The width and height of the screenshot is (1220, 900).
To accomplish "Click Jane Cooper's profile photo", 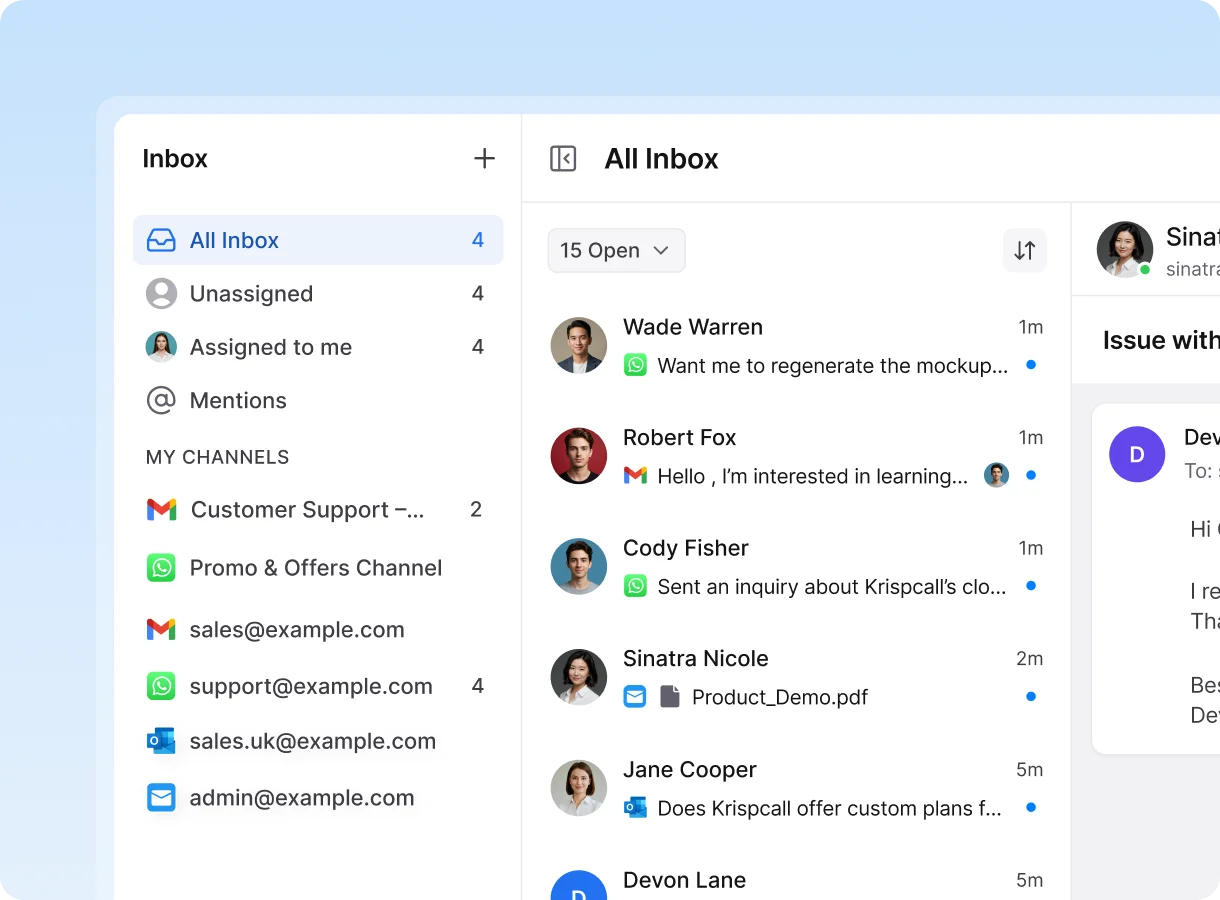I will click(579, 788).
